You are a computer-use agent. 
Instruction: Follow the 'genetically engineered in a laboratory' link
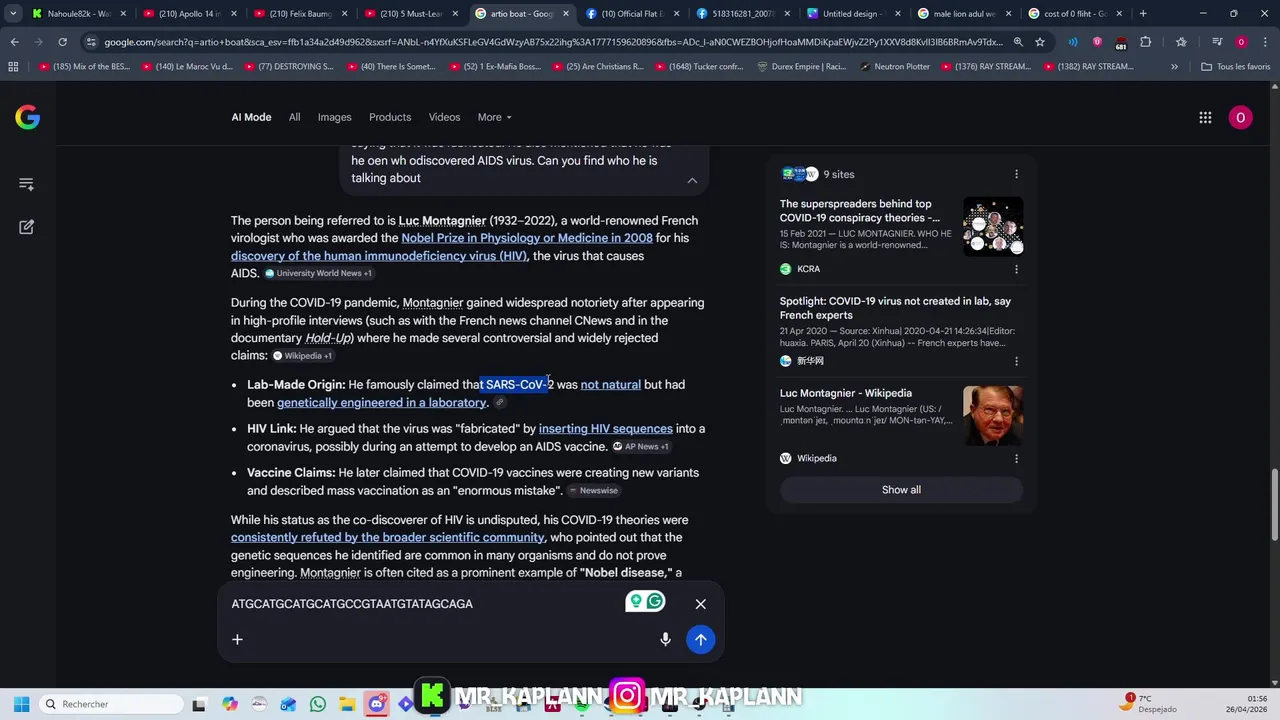click(381, 403)
